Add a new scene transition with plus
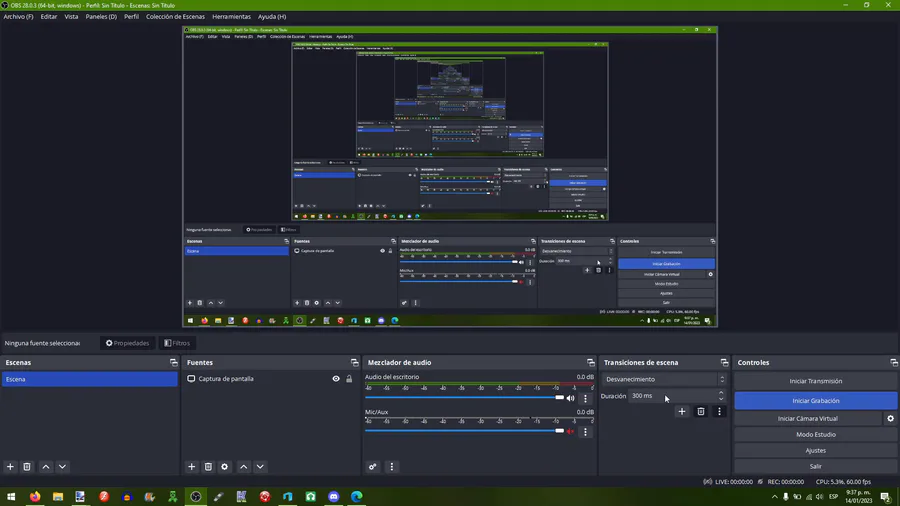 click(x=682, y=411)
